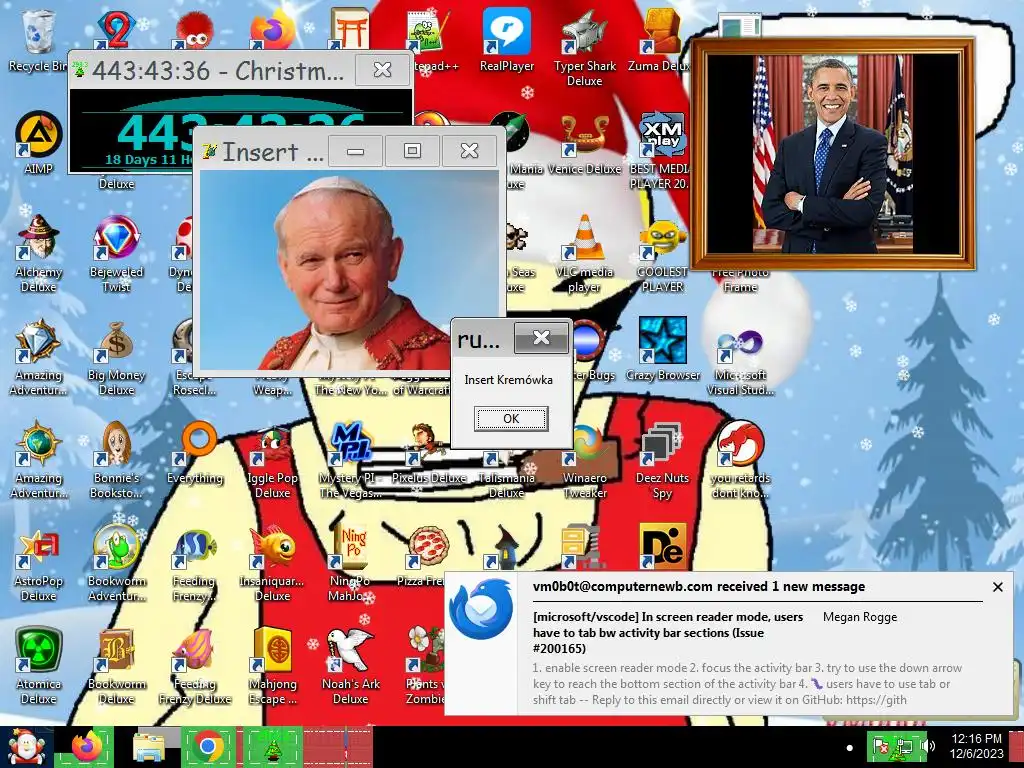Launch VLC media player shortcut
The image size is (1024, 768).
pos(584,253)
